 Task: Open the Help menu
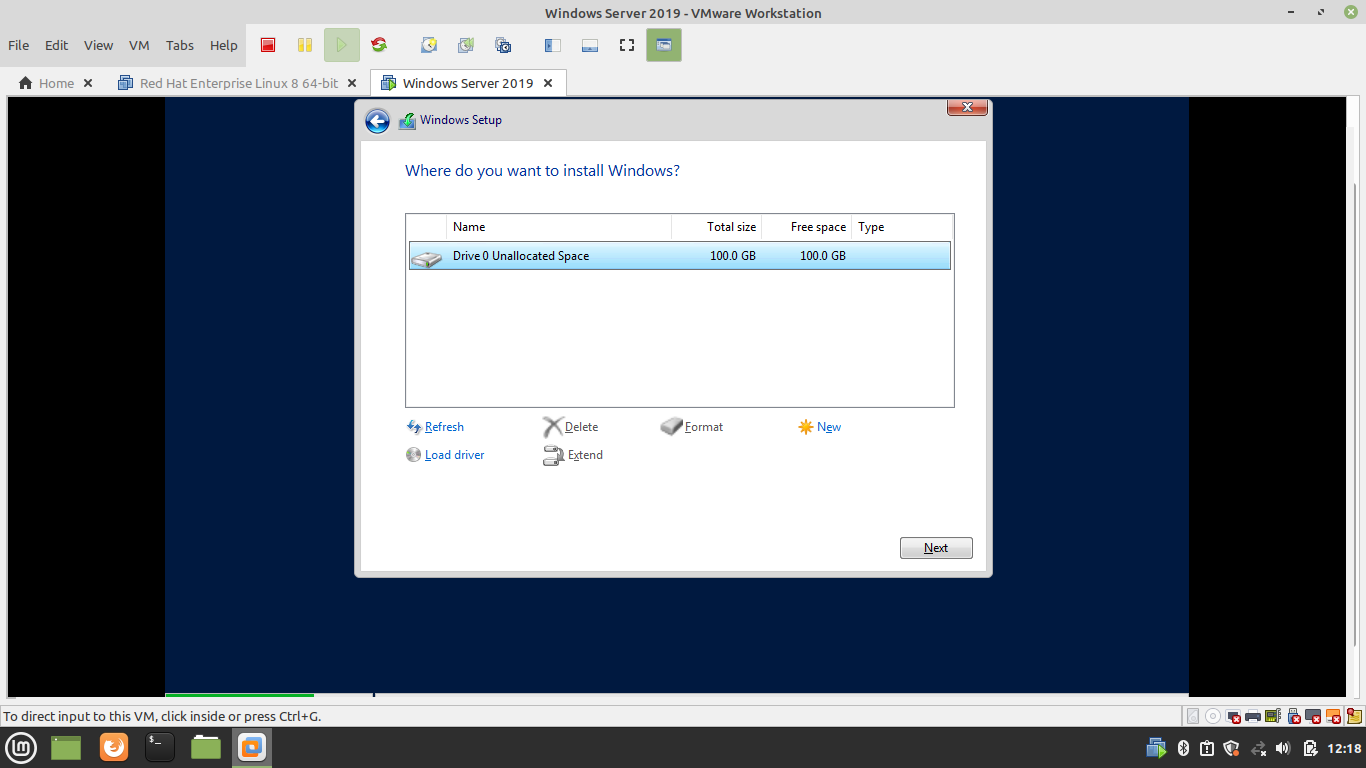(x=224, y=45)
